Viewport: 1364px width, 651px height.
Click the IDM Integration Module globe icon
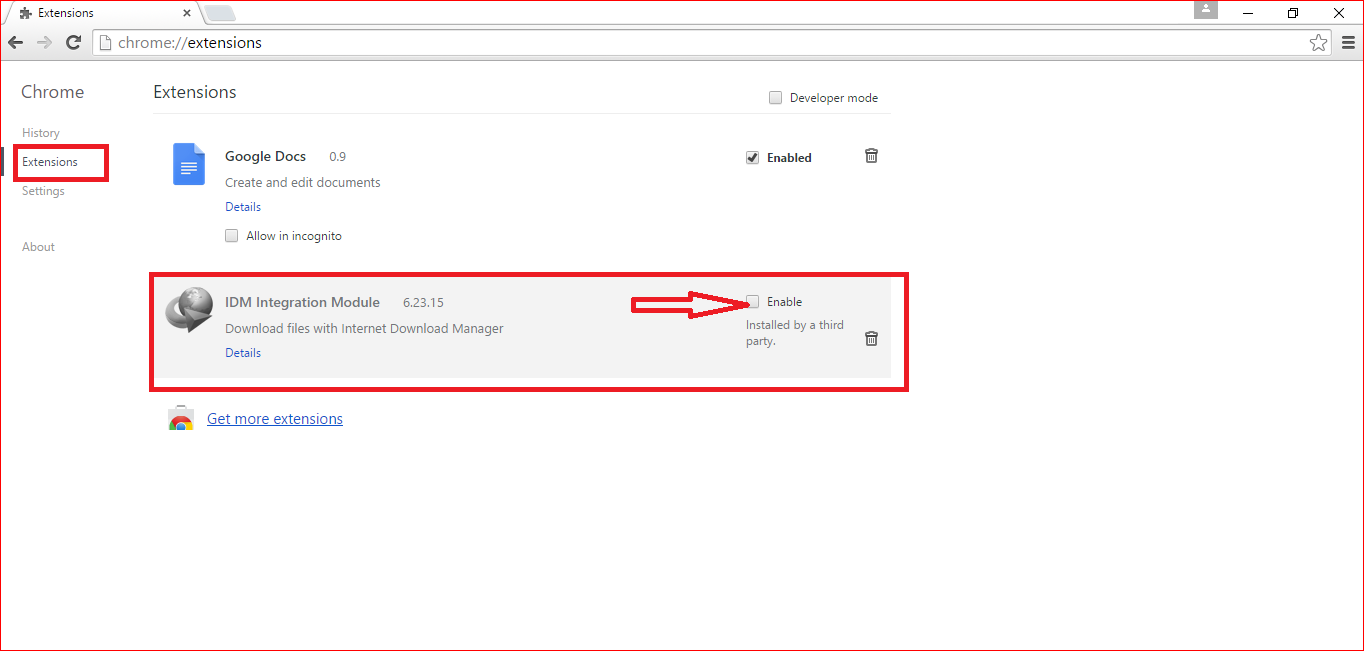[x=187, y=308]
